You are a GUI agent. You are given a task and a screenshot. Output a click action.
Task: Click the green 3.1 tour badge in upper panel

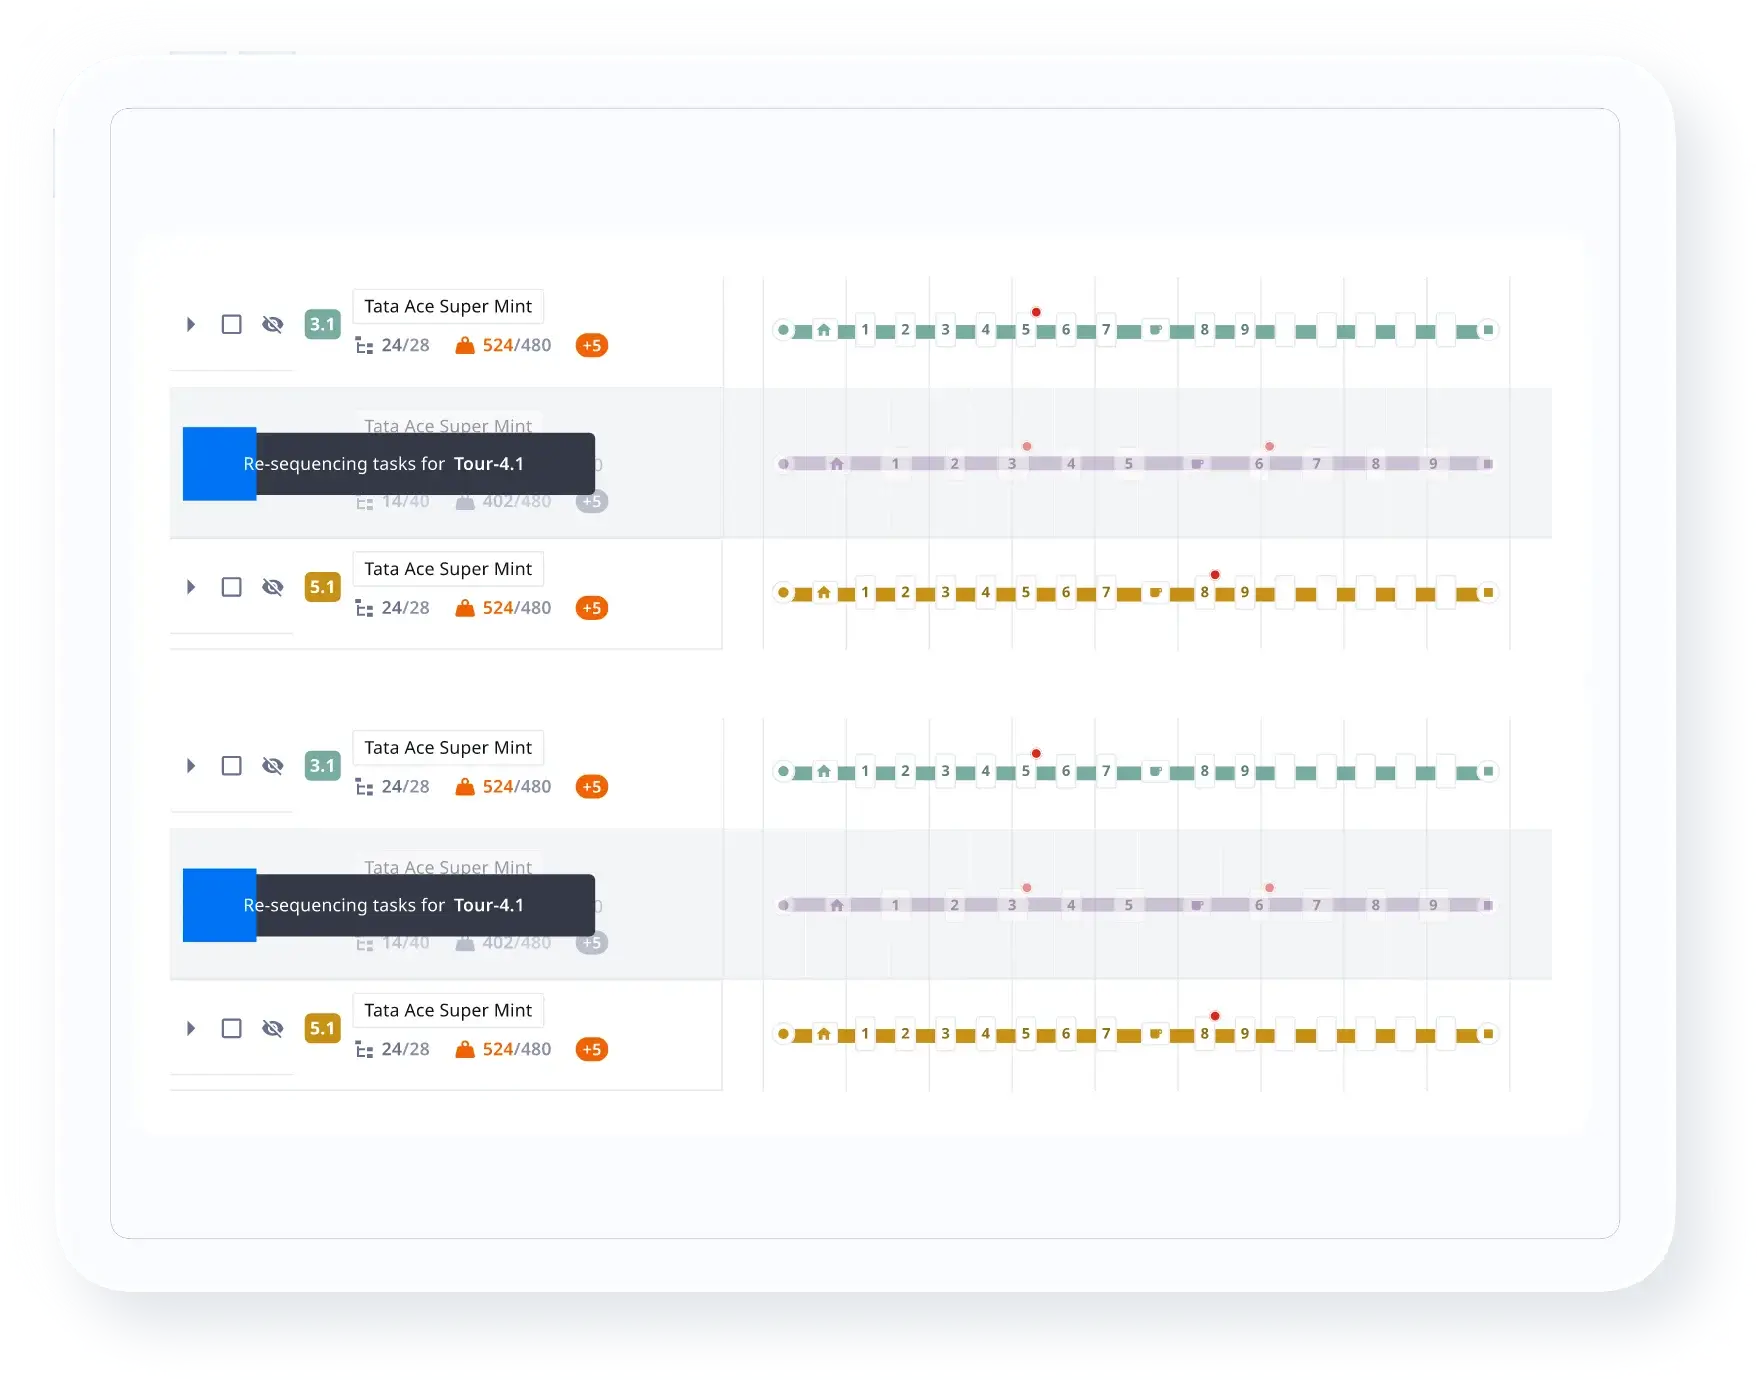[x=322, y=324]
